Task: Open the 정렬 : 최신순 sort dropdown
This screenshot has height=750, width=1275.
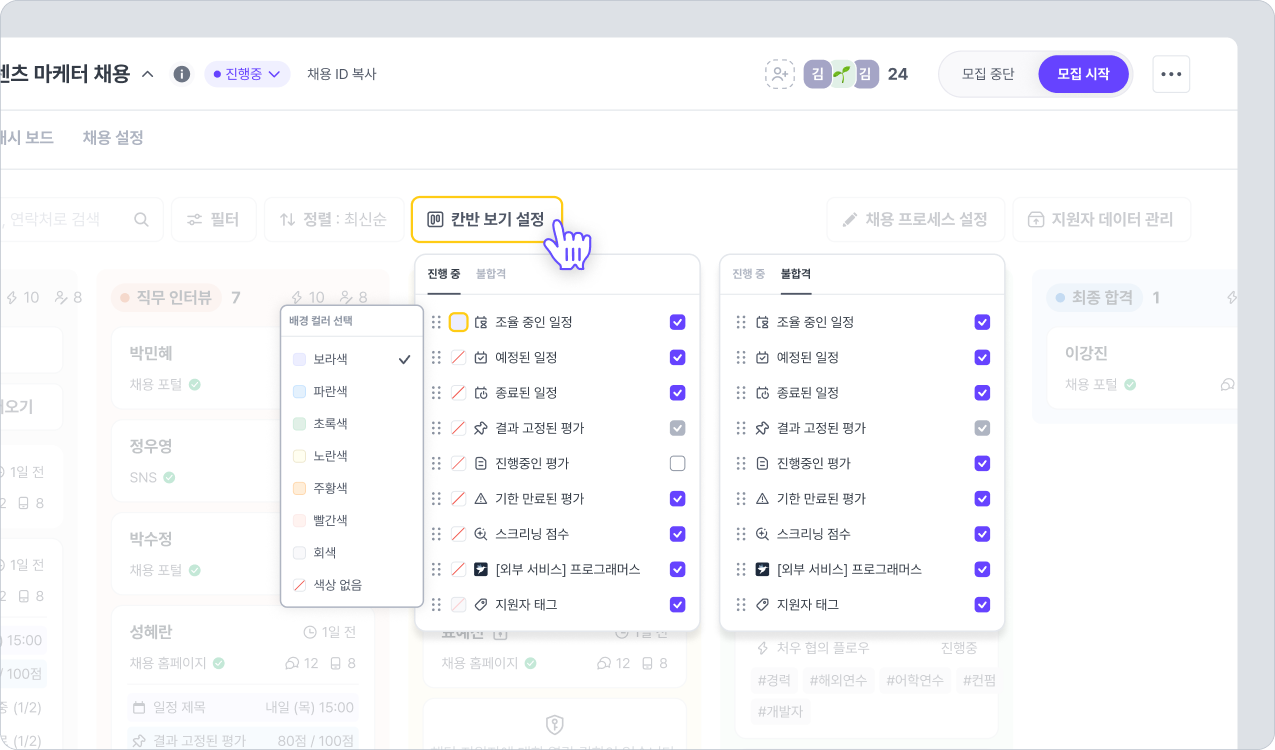Action: click(333, 219)
